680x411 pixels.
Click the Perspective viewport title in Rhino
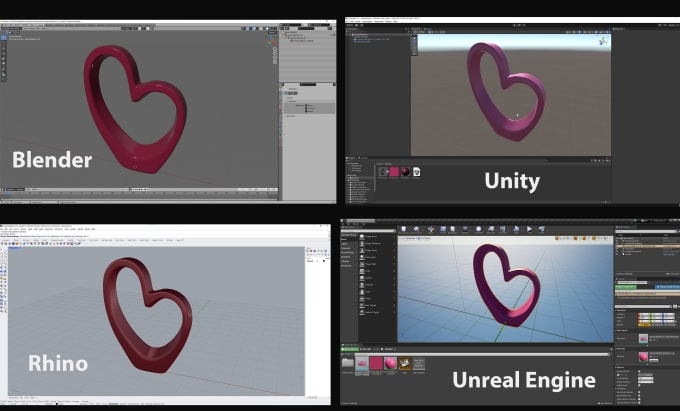[15, 248]
